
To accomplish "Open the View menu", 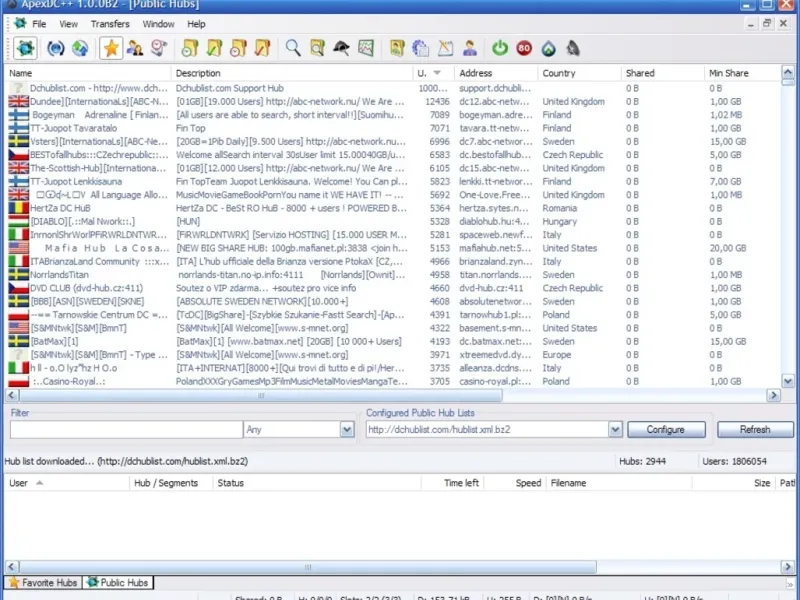I will (68, 24).
